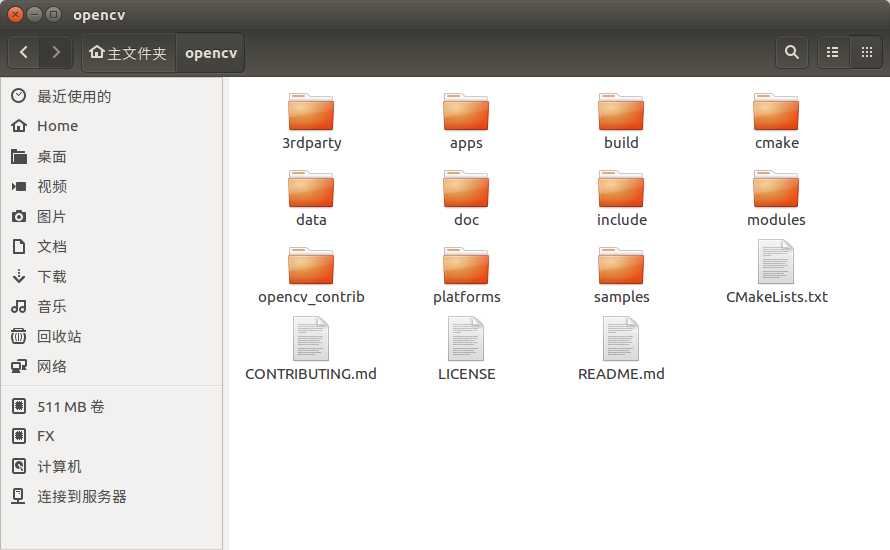Open the 511 MB 卷 volume
This screenshot has width=890, height=550.
111,406
